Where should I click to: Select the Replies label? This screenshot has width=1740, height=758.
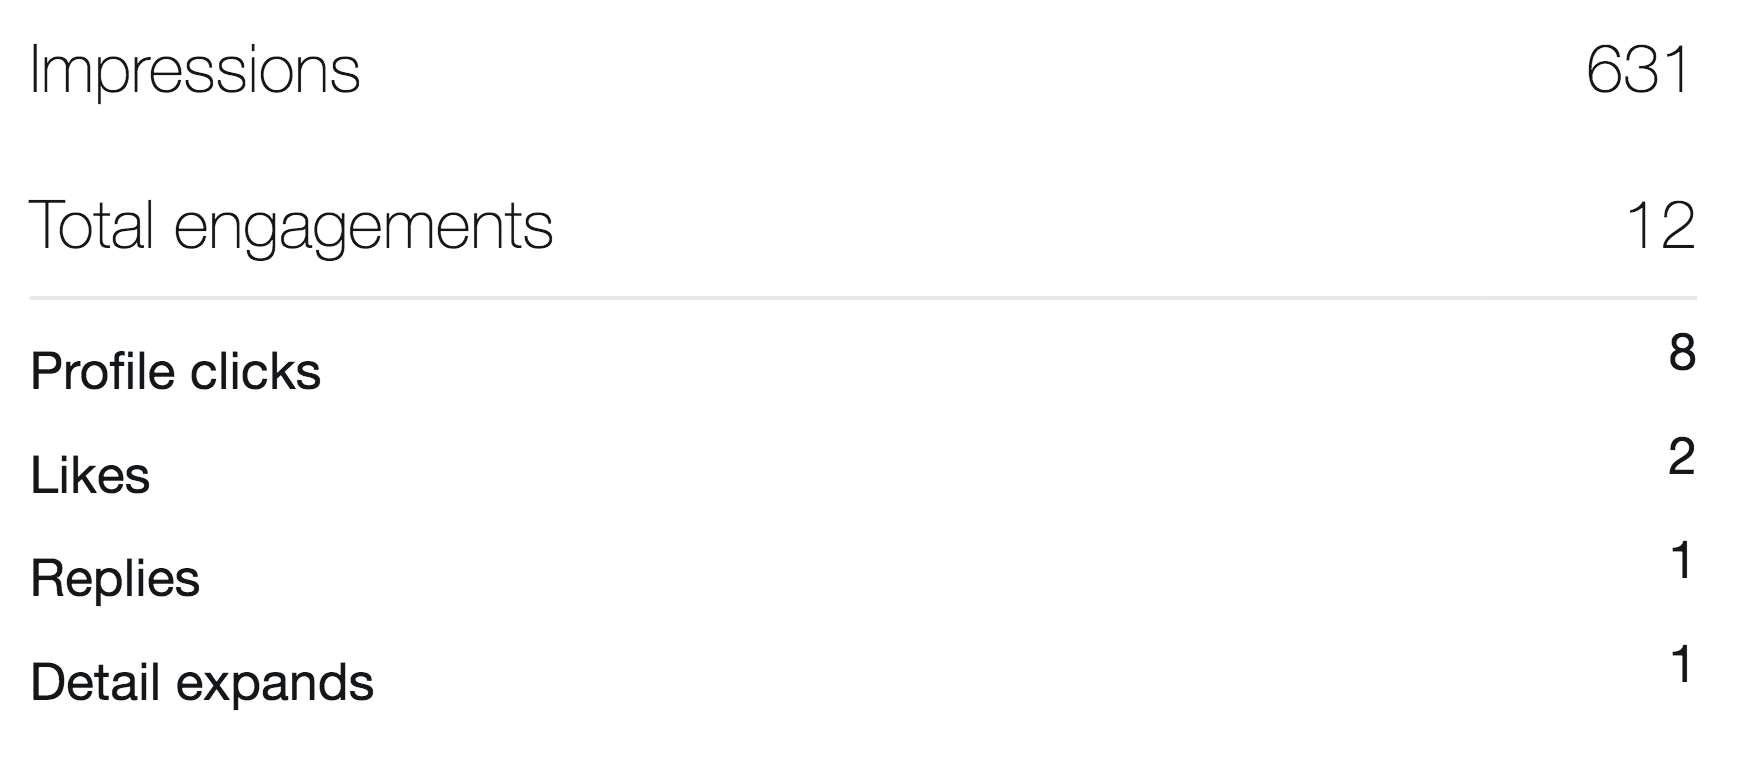point(115,578)
